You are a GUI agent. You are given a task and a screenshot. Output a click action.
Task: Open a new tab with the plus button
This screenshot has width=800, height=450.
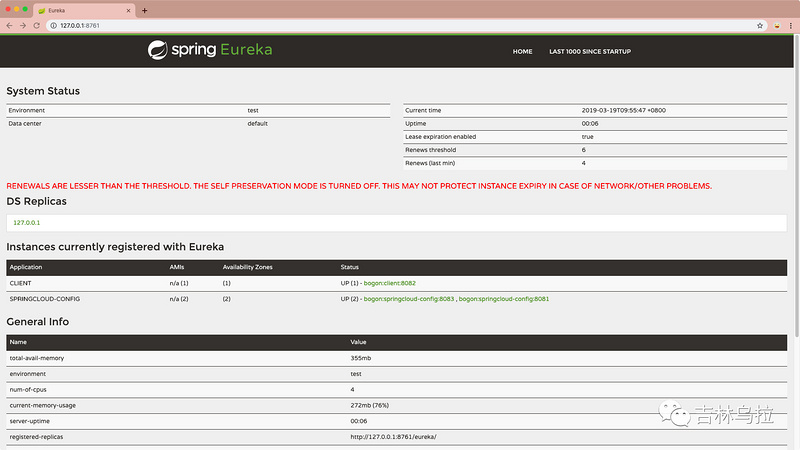pyautogui.click(x=144, y=10)
